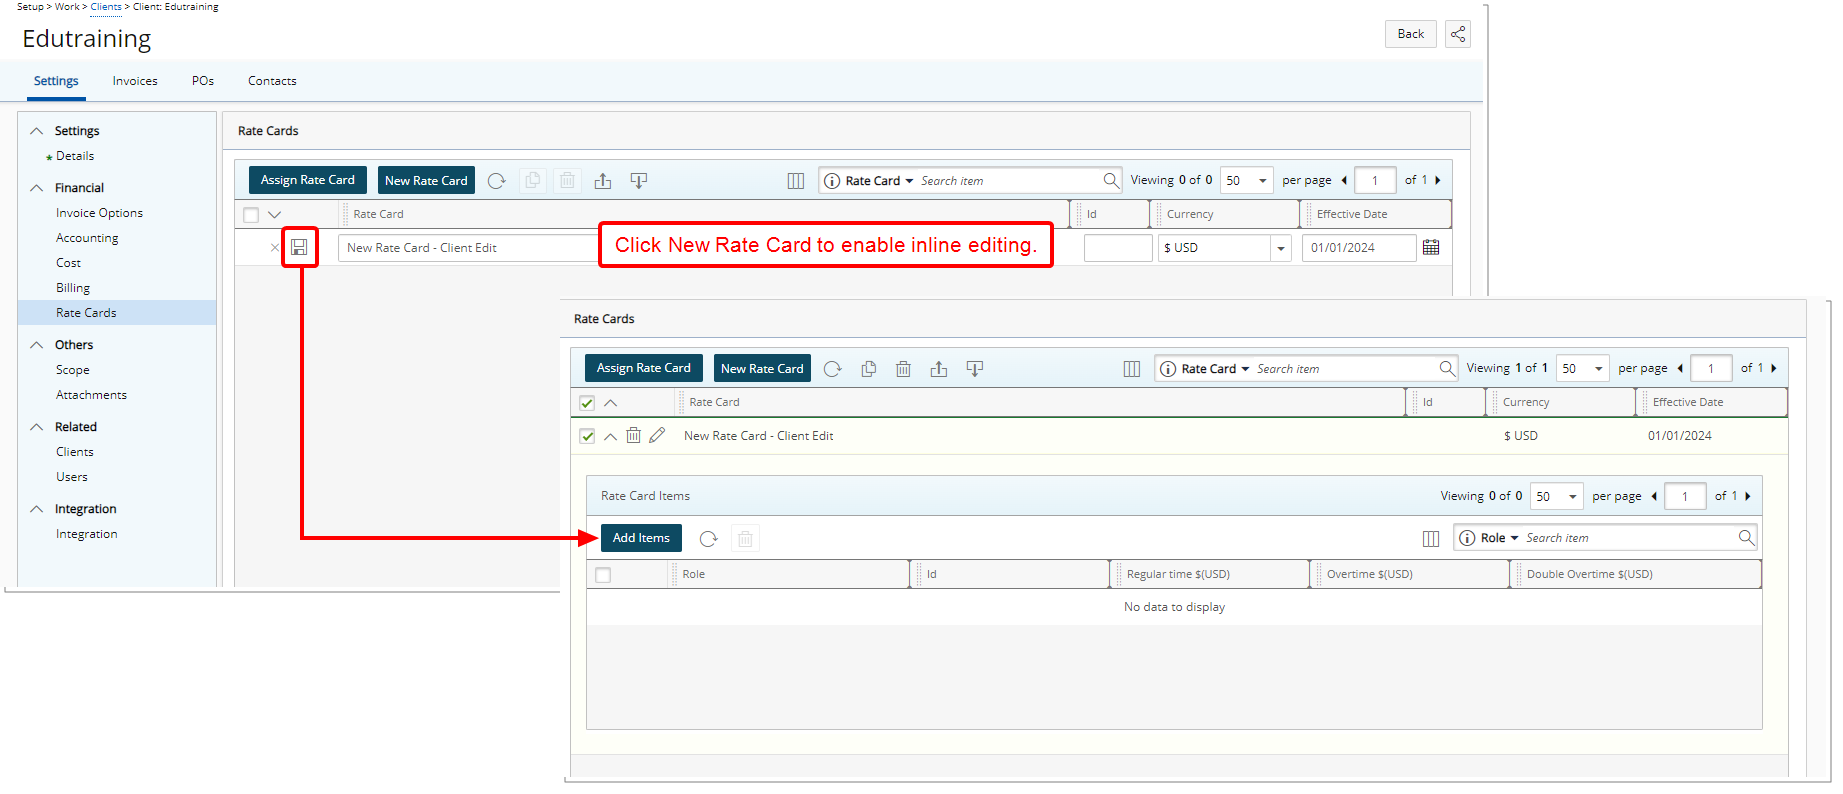Click the Add Items button
Image resolution: width=1843 pixels, height=794 pixels.
tap(641, 538)
